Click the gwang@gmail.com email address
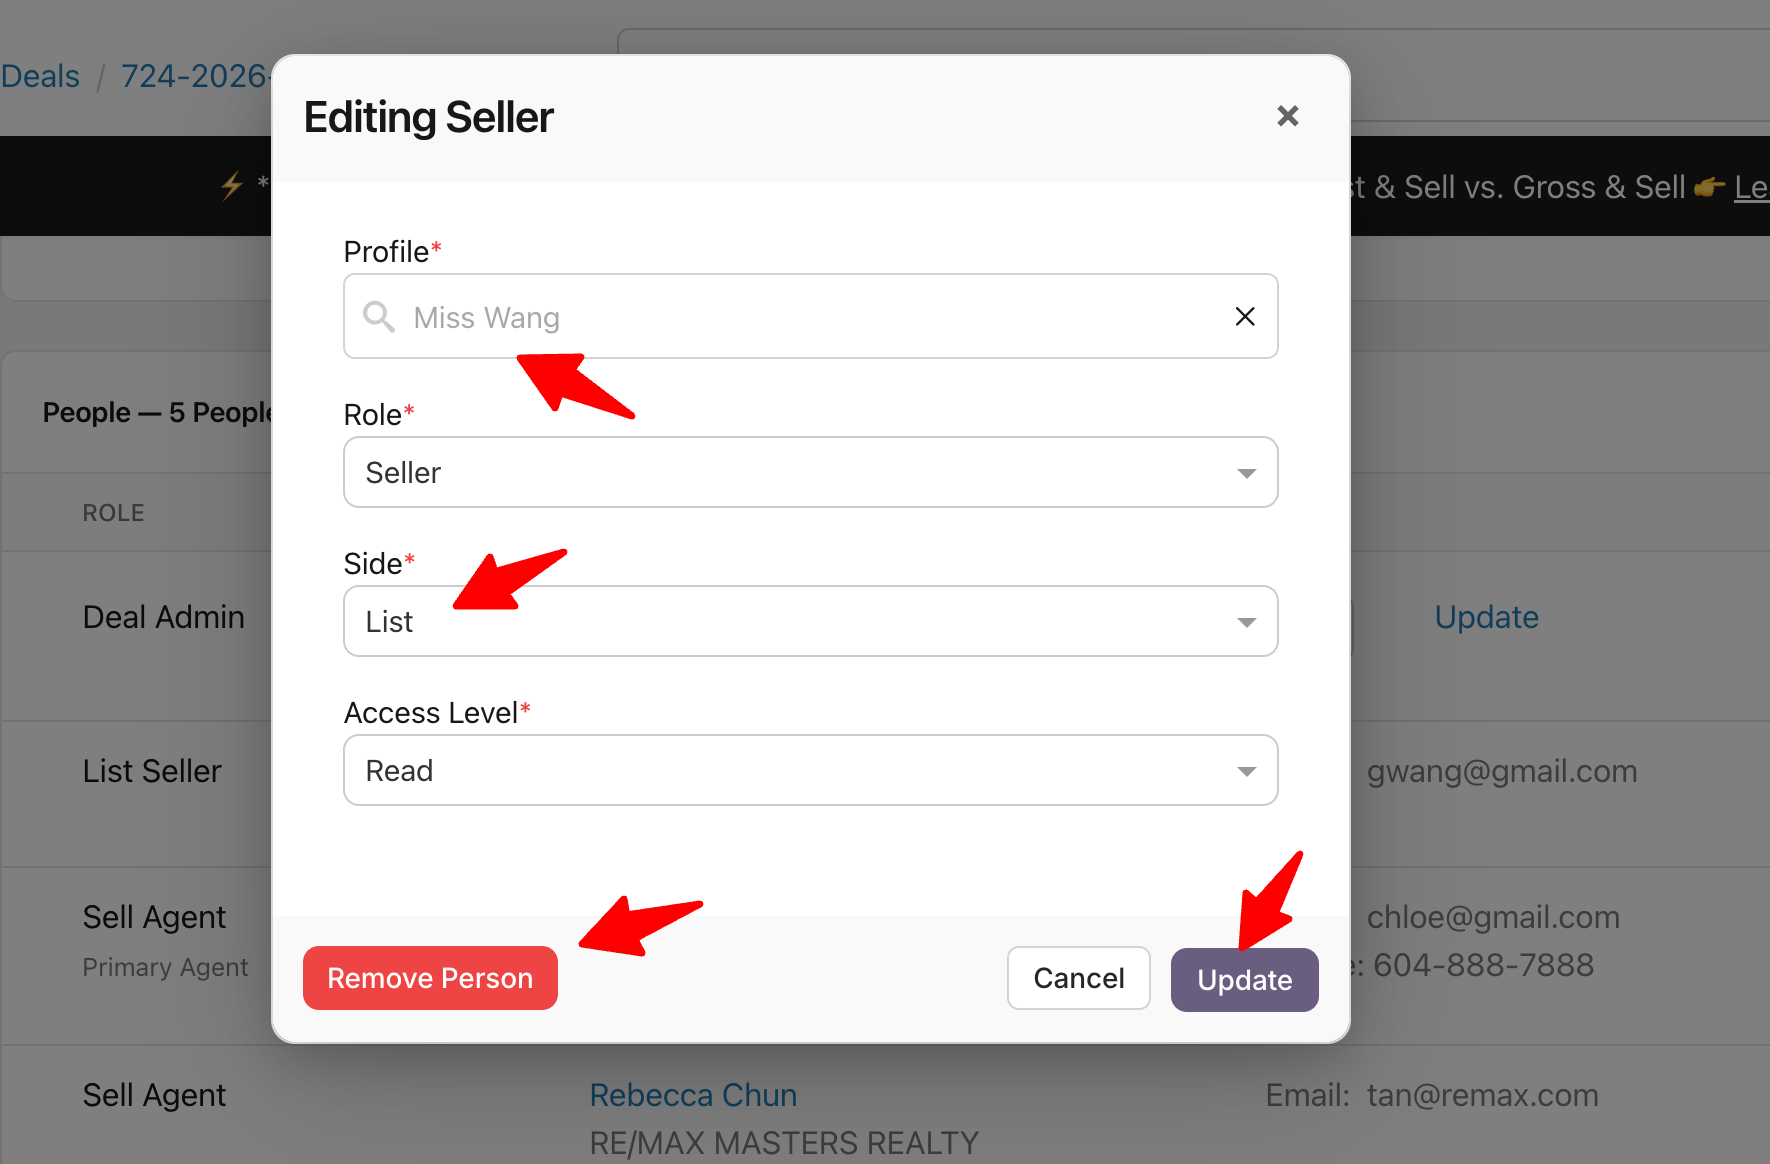 tap(1501, 771)
